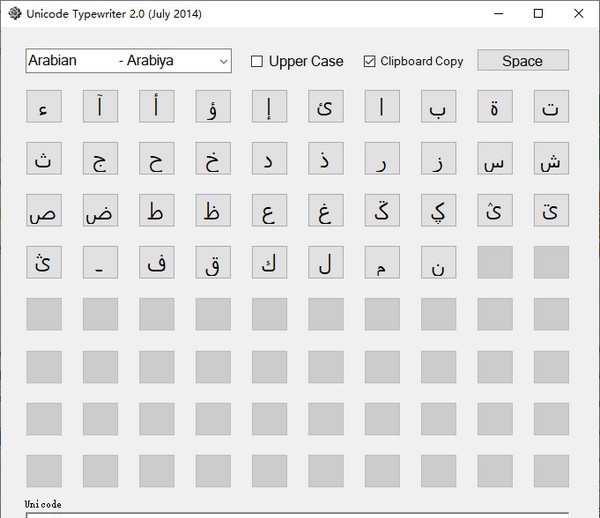Close the Unicode Typewriter window
Viewport: 600px width, 518px height.
point(579,14)
